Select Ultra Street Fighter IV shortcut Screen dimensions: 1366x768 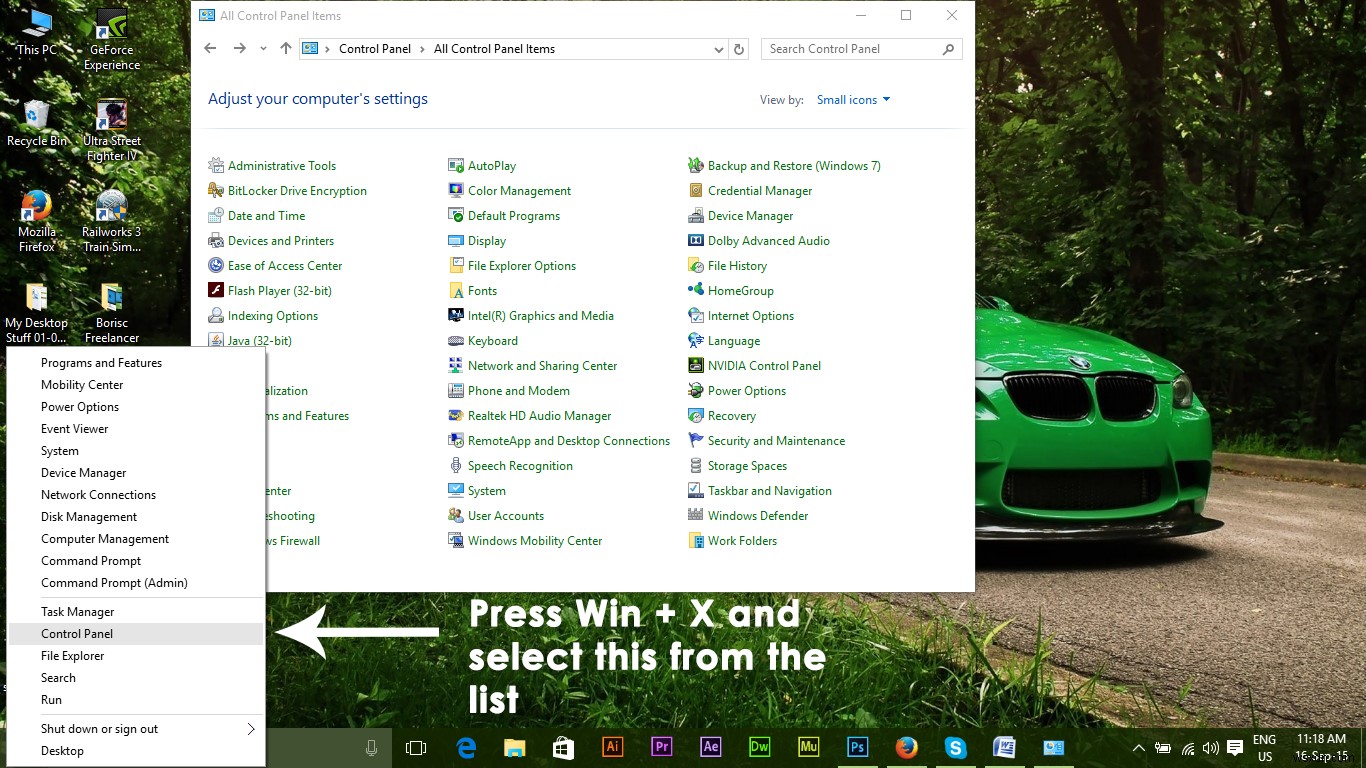pos(112,130)
